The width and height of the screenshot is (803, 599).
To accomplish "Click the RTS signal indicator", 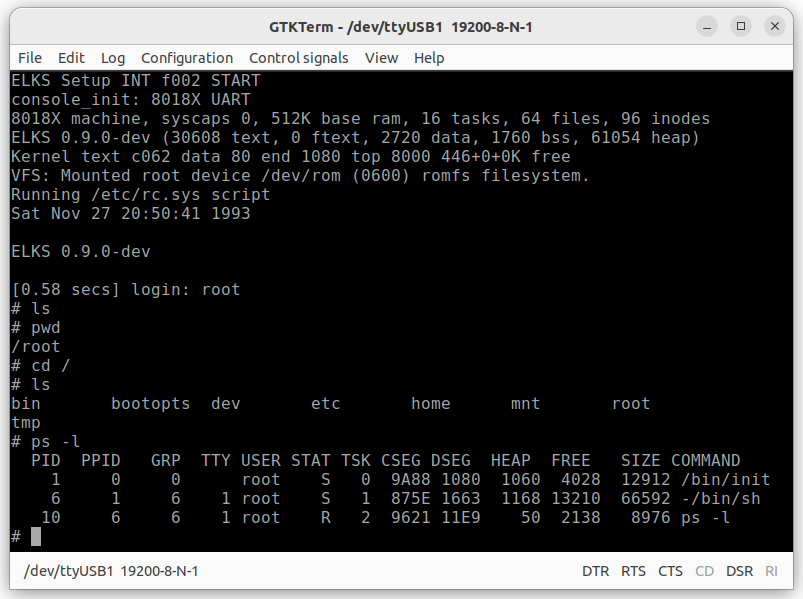I will [x=633, y=571].
